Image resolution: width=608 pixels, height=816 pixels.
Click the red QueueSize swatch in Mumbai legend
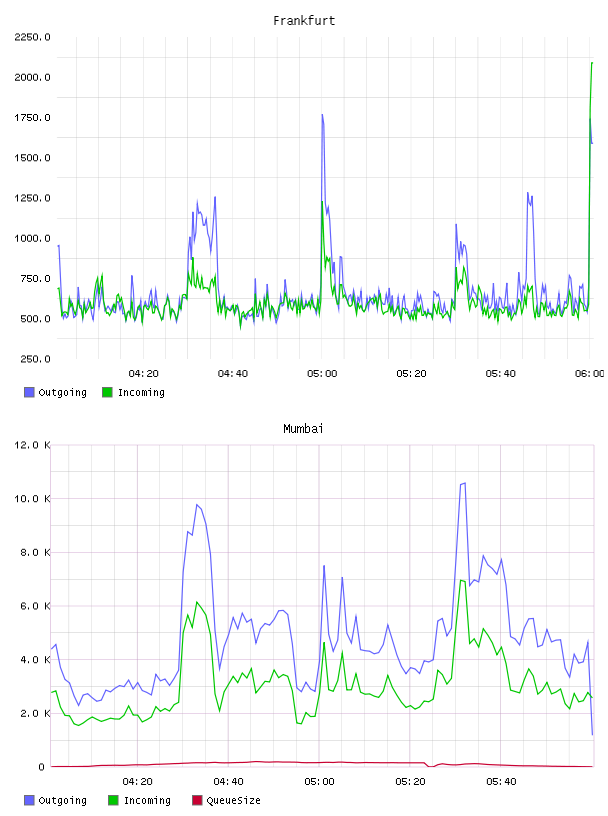197,800
